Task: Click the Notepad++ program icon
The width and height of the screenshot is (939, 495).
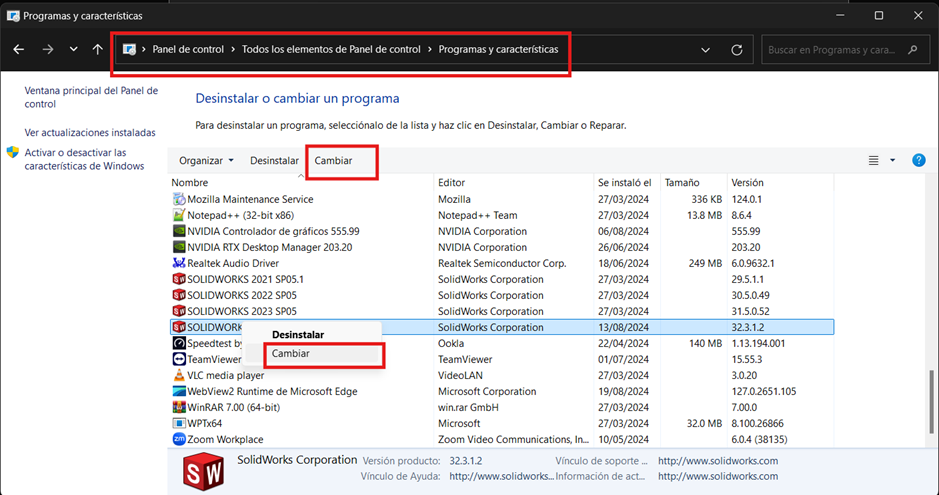Action: tap(178, 215)
